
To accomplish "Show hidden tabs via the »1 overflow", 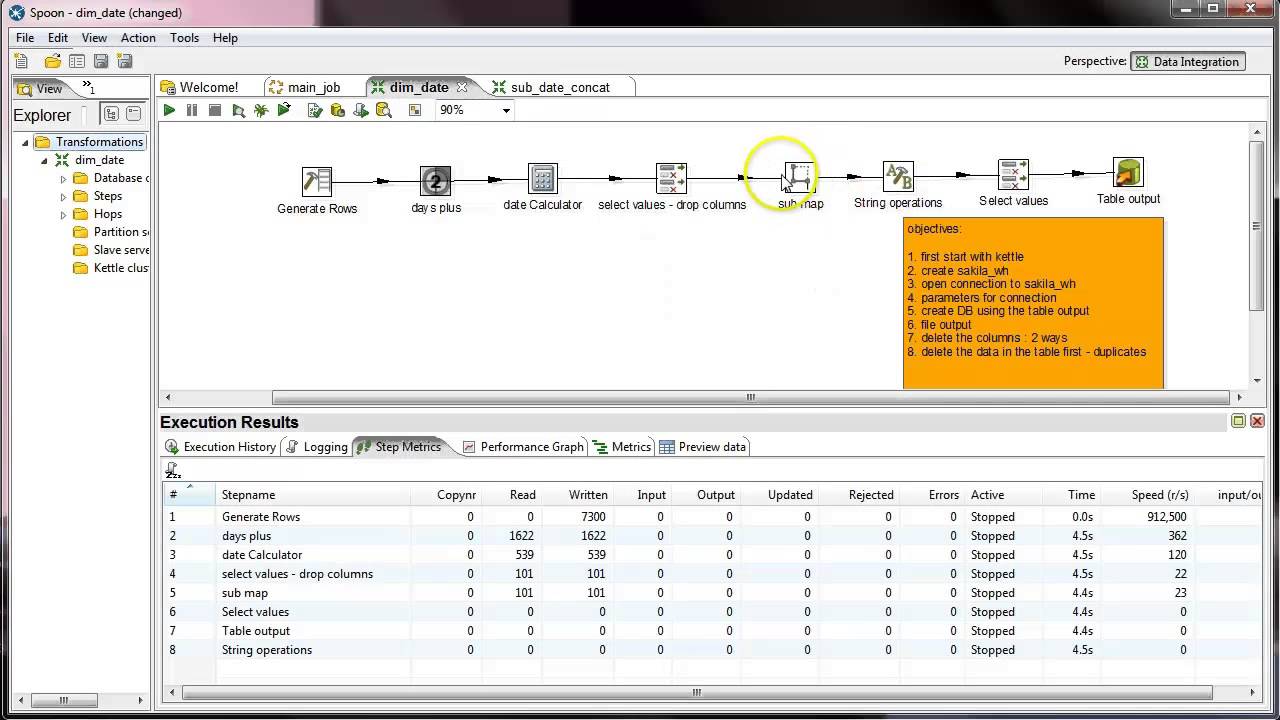I will (88, 88).
